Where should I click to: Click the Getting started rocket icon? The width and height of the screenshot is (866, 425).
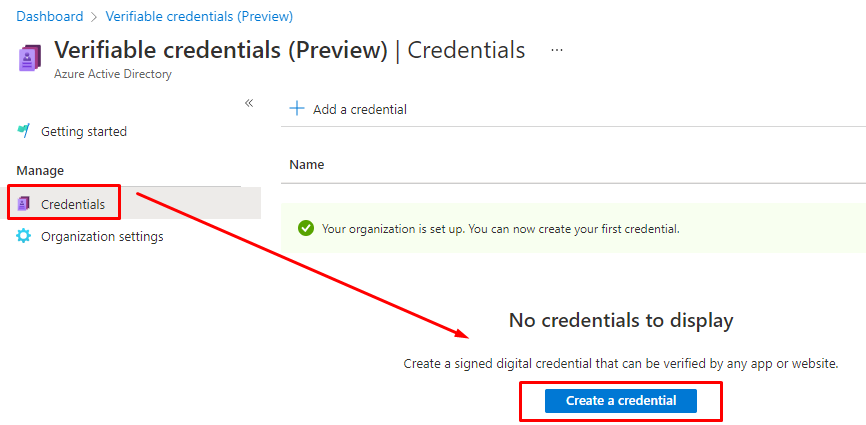pyautogui.click(x=24, y=131)
